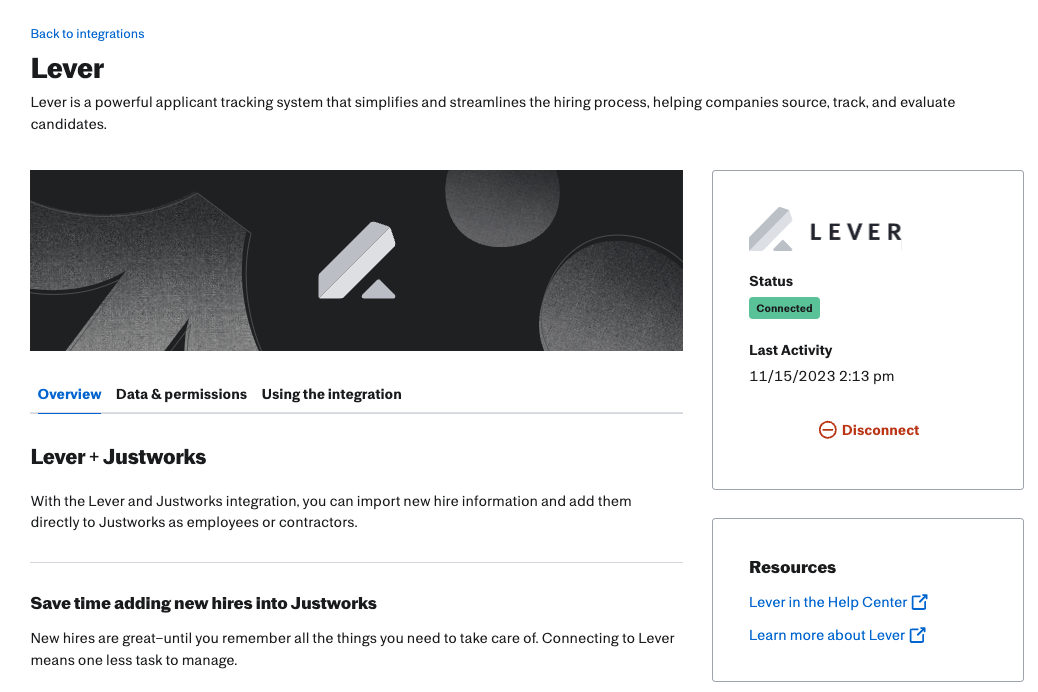
Task: Switch to the Data & permissions tab
Action: [x=181, y=394]
